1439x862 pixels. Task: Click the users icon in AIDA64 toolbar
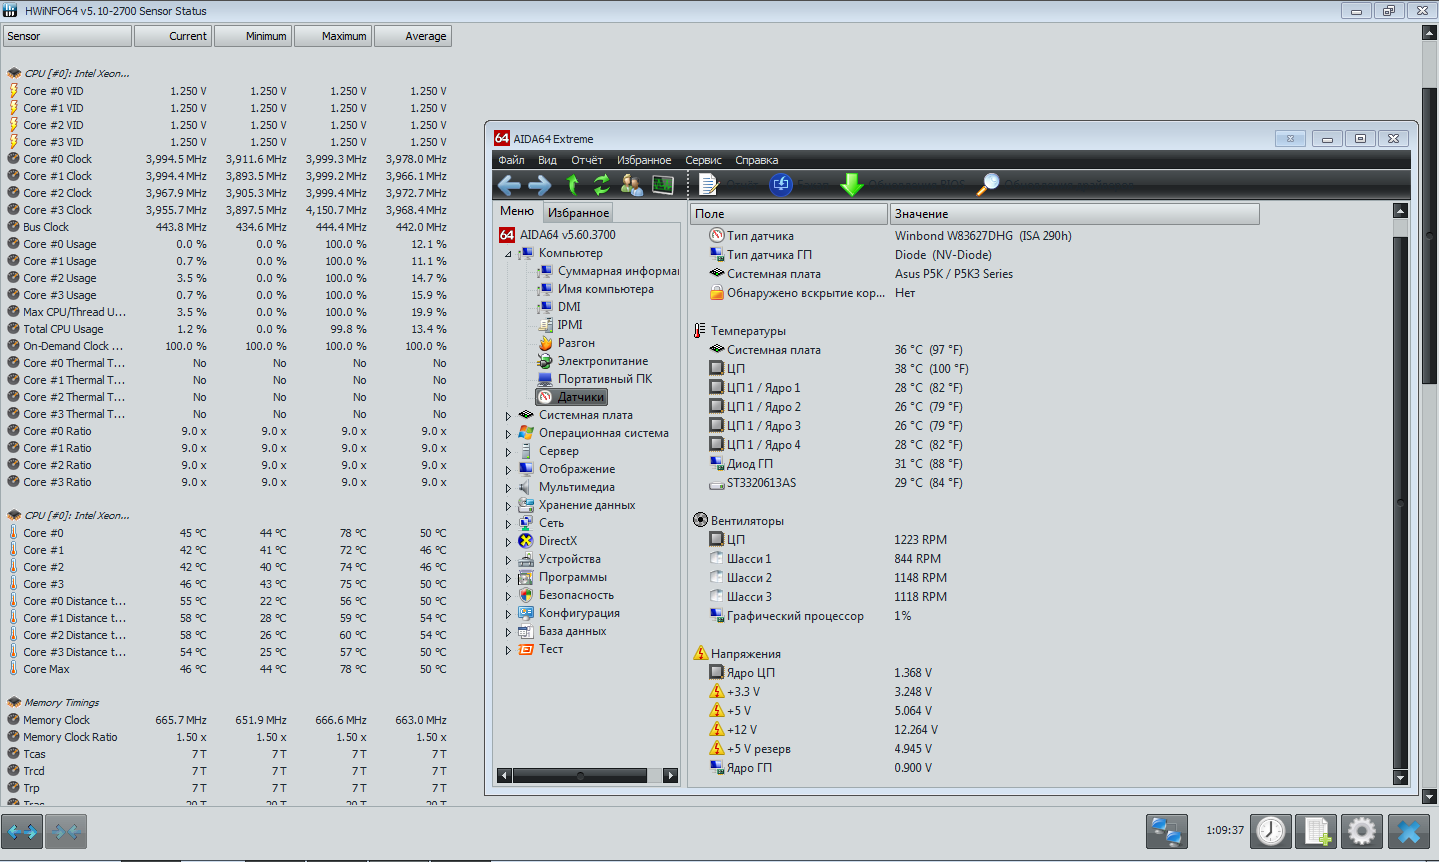coord(632,185)
